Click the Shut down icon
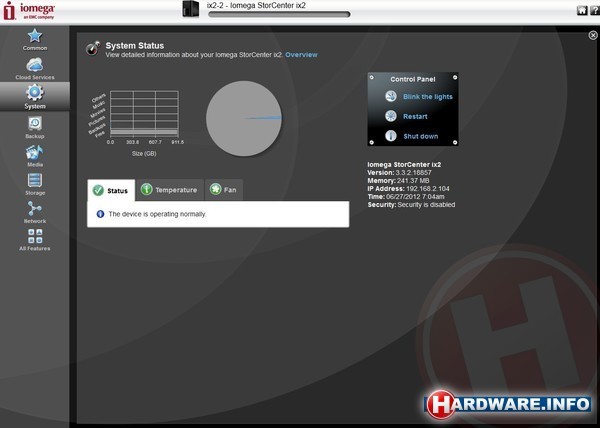 click(391, 136)
